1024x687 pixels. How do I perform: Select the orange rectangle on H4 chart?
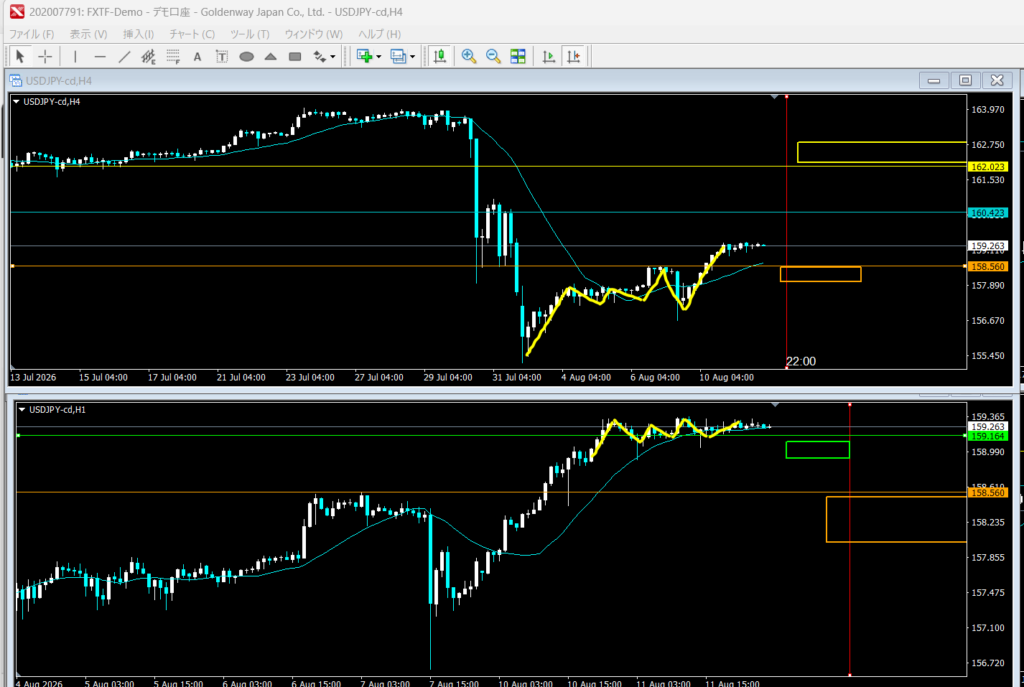(821, 274)
